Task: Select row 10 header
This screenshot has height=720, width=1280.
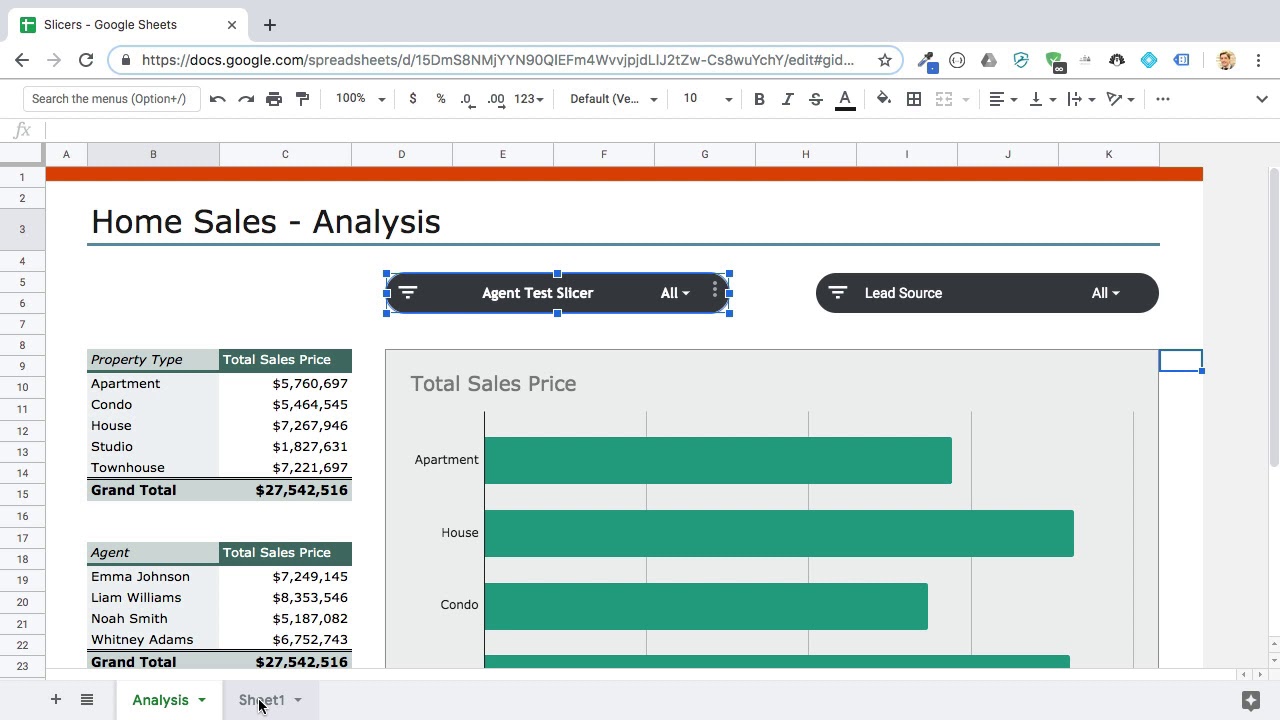Action: (22, 387)
